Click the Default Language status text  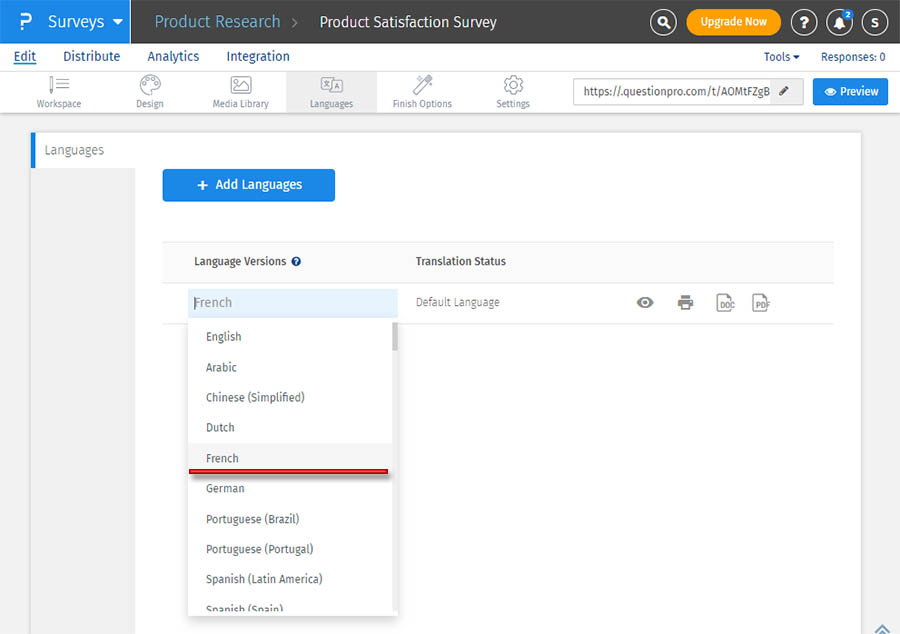pyautogui.click(x=457, y=302)
